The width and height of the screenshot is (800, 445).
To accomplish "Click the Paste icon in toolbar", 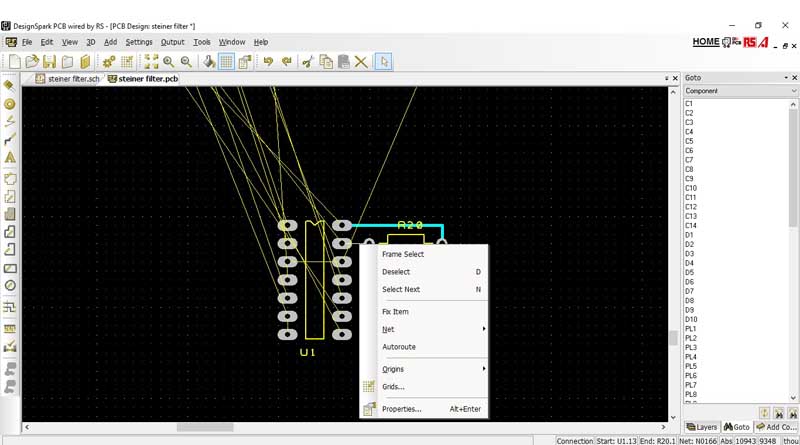I will (343, 62).
